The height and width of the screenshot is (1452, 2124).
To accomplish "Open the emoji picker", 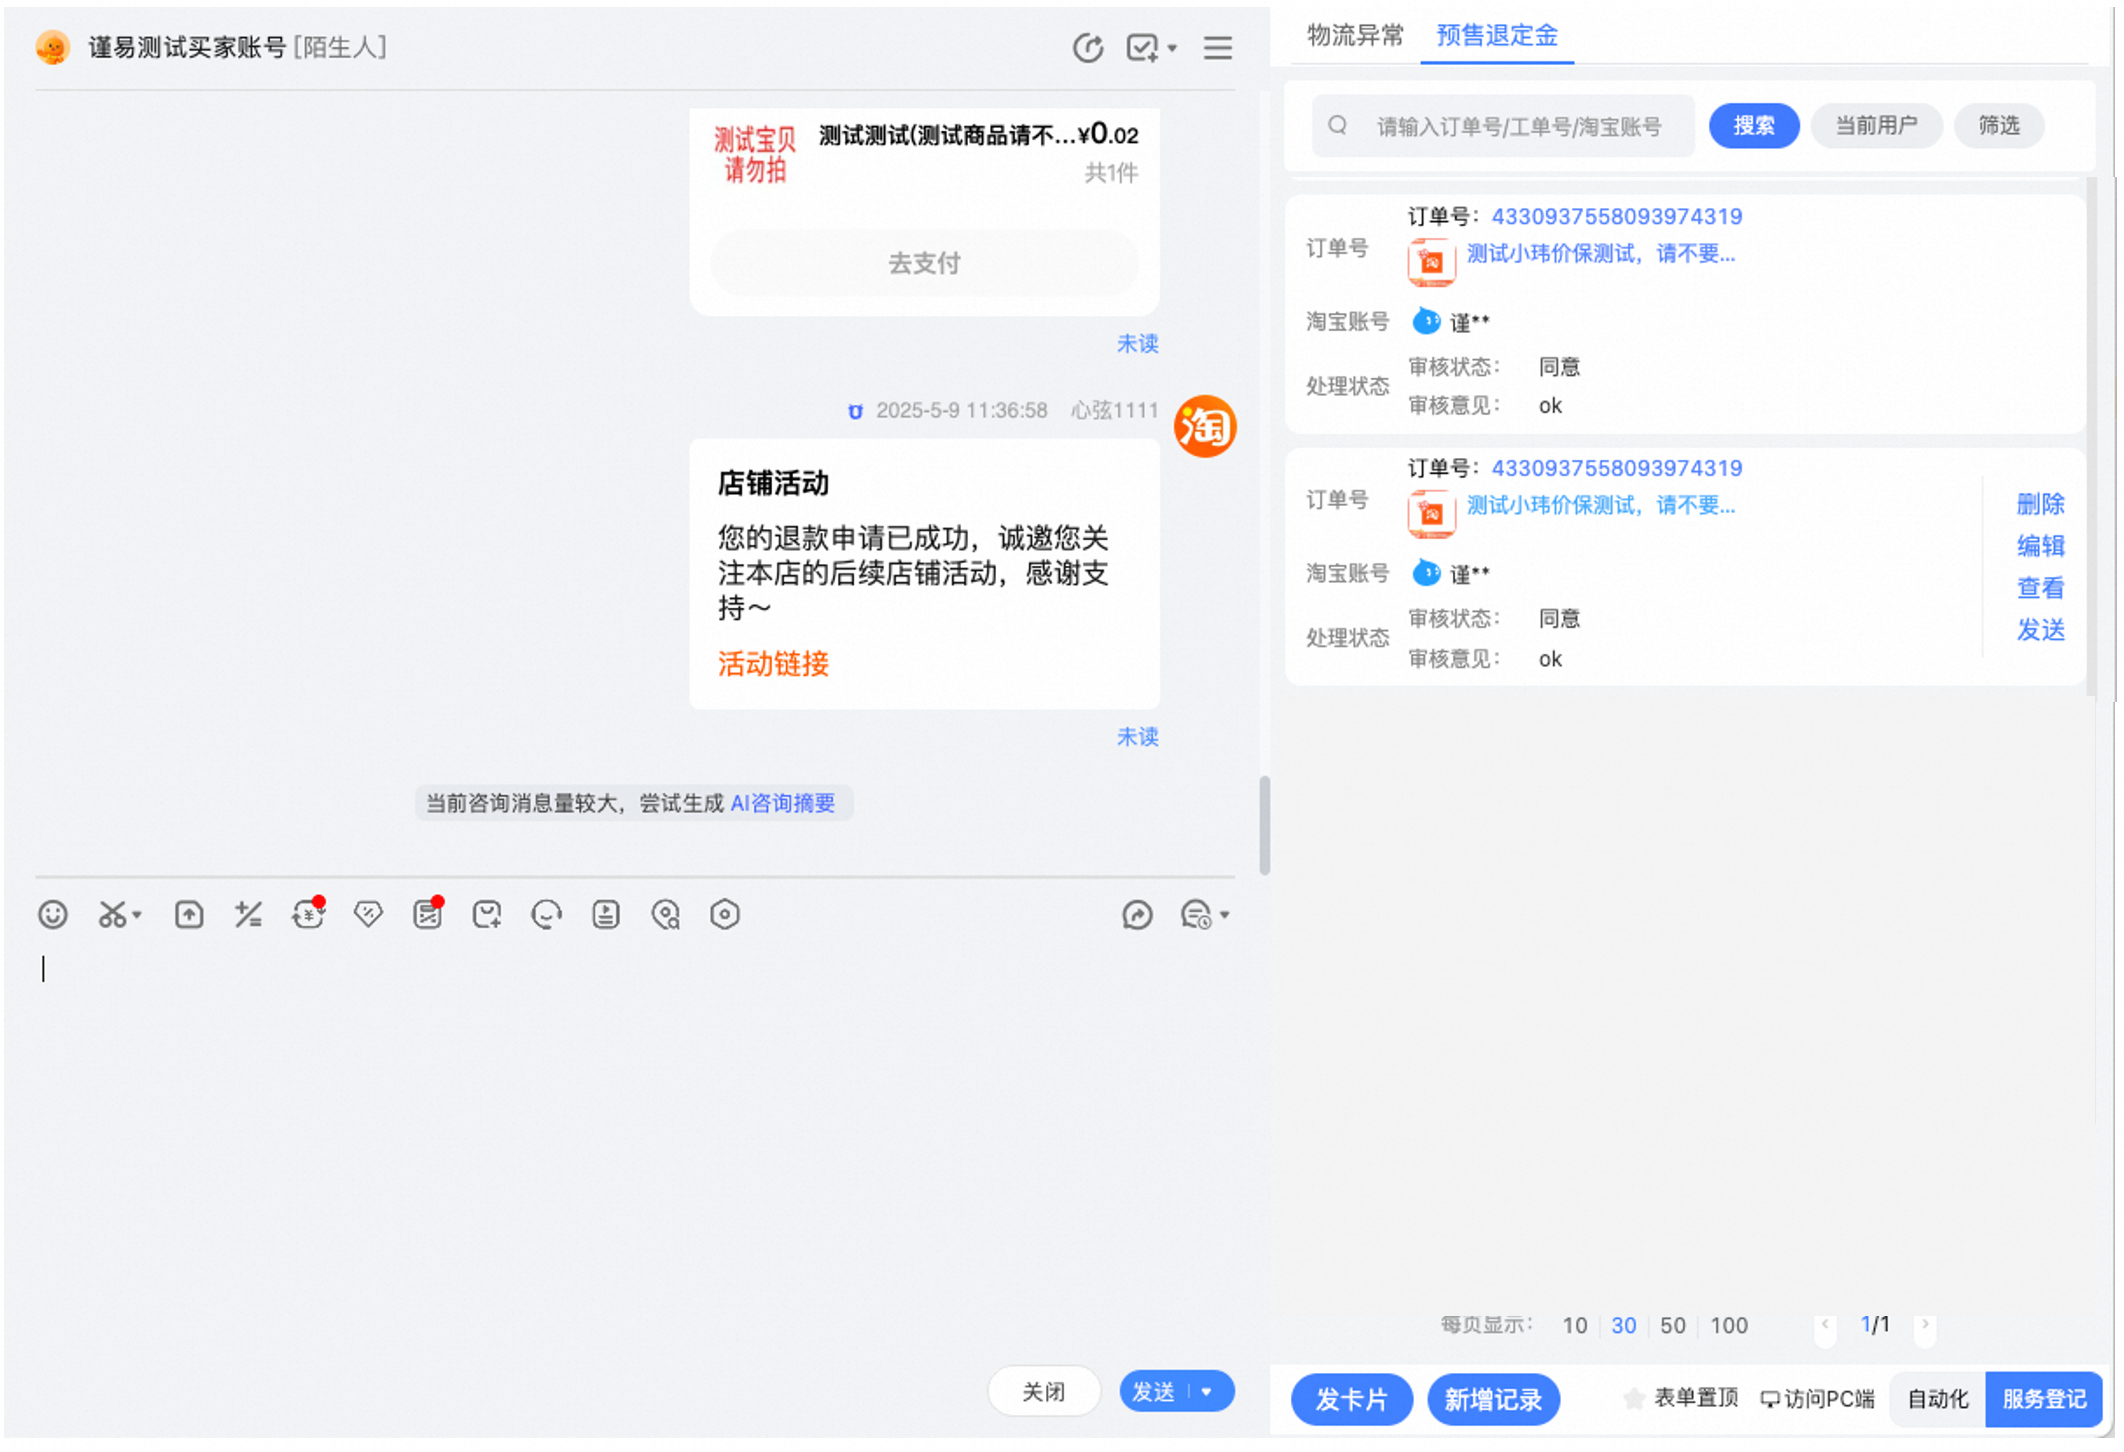I will 53,915.
